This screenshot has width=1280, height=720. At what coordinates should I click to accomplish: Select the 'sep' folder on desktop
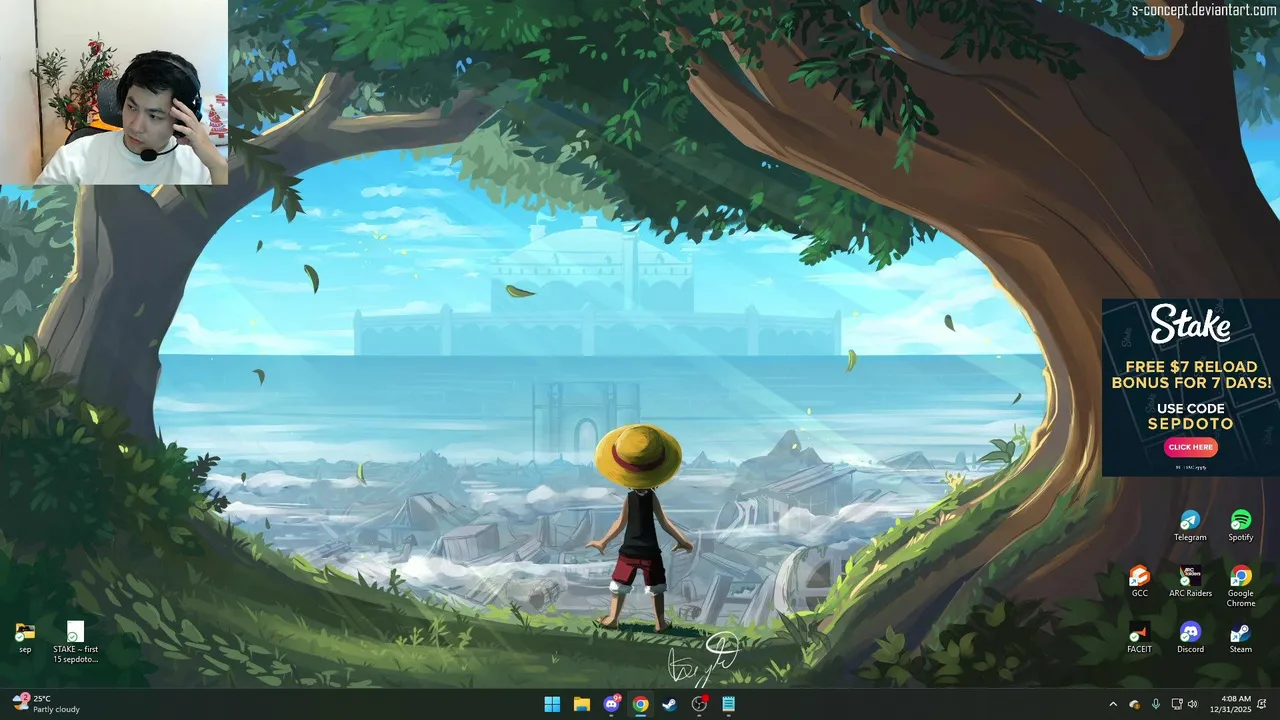pyautogui.click(x=25, y=638)
